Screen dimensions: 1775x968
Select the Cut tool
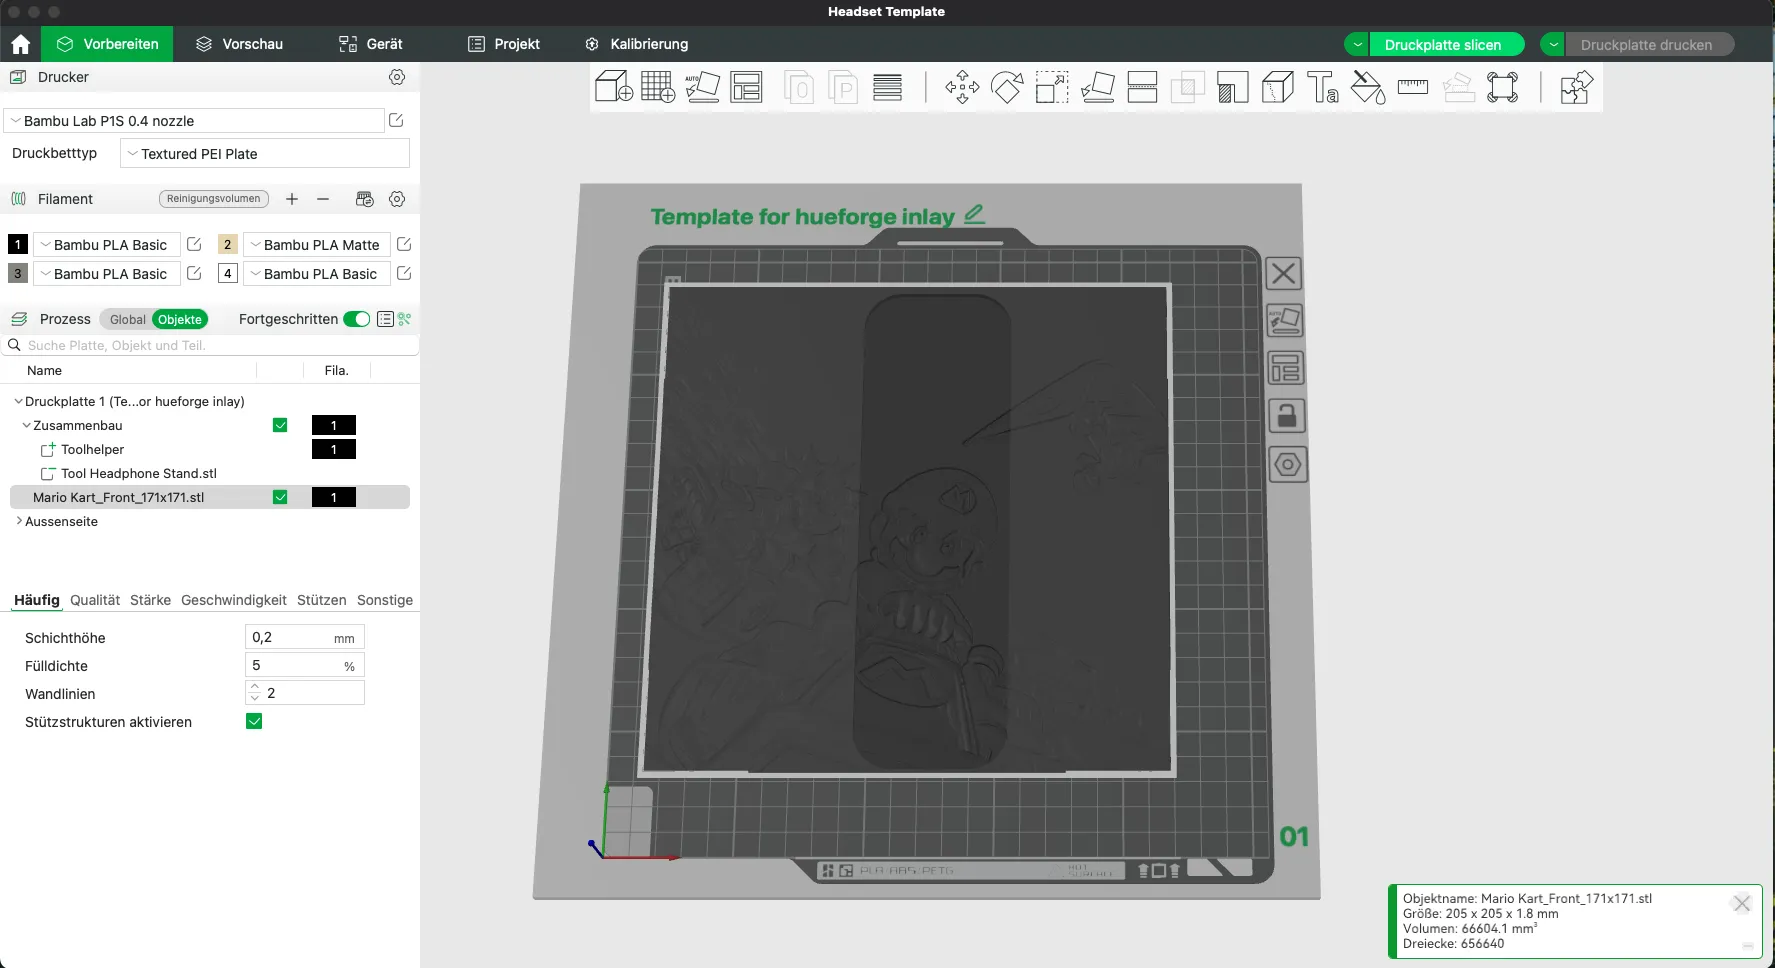pos(1143,88)
